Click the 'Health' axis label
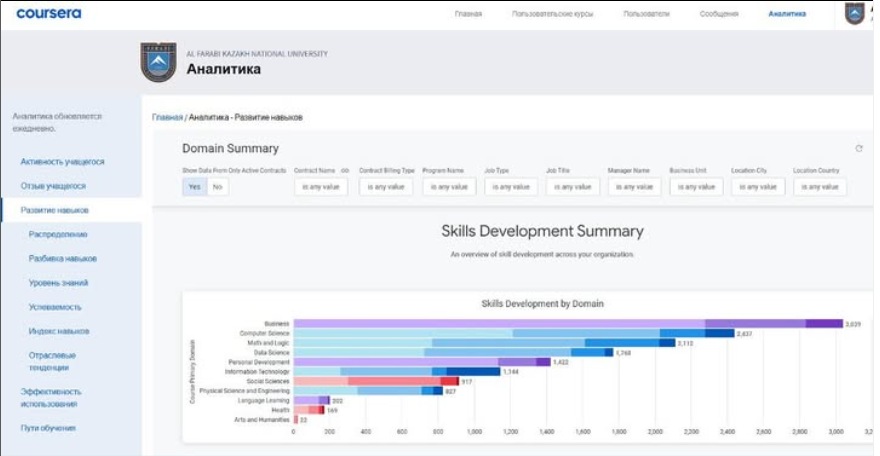 (x=281, y=410)
